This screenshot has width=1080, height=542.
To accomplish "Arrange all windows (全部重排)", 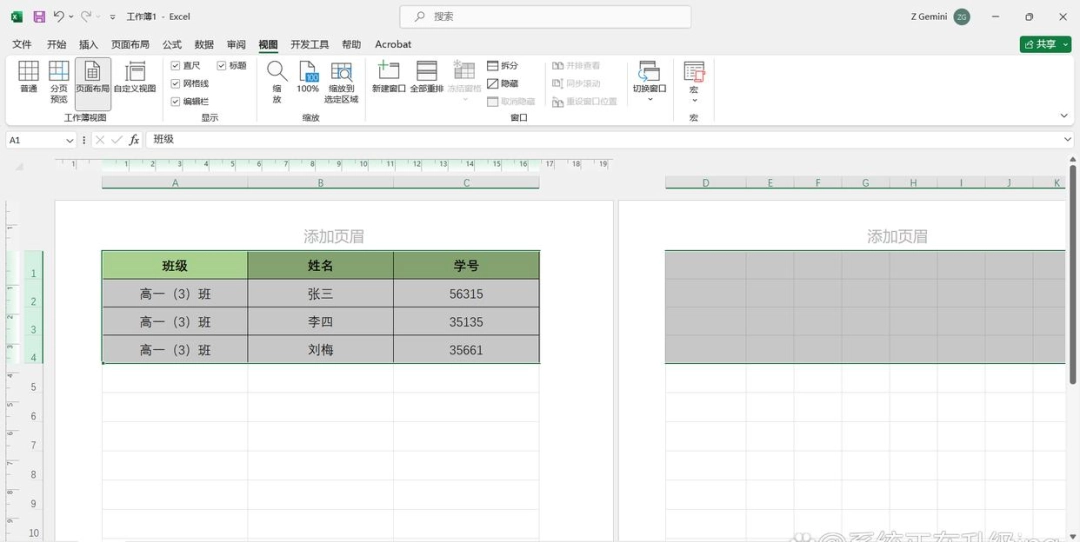I will click(426, 78).
